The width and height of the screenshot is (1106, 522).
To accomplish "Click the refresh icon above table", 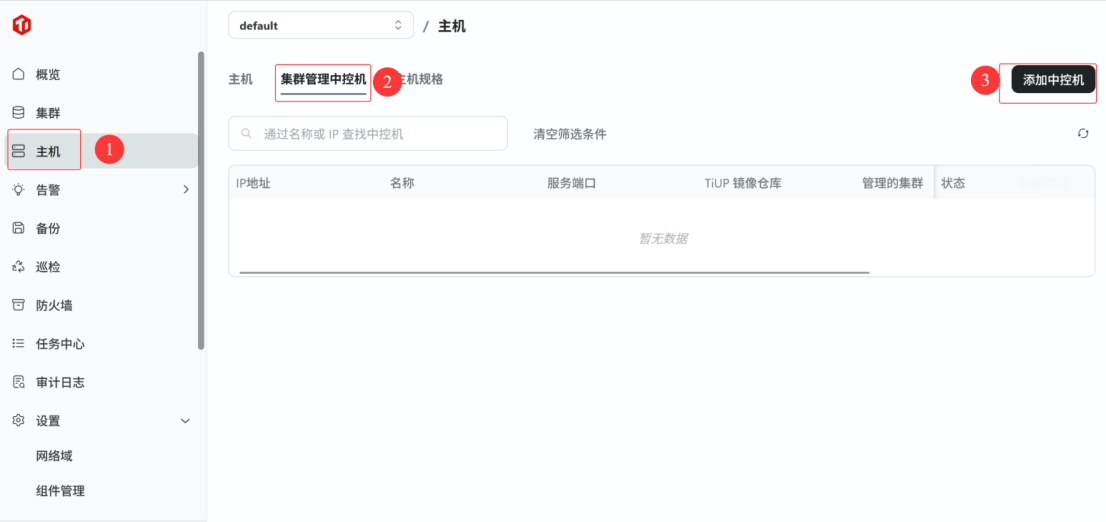I will [1083, 134].
